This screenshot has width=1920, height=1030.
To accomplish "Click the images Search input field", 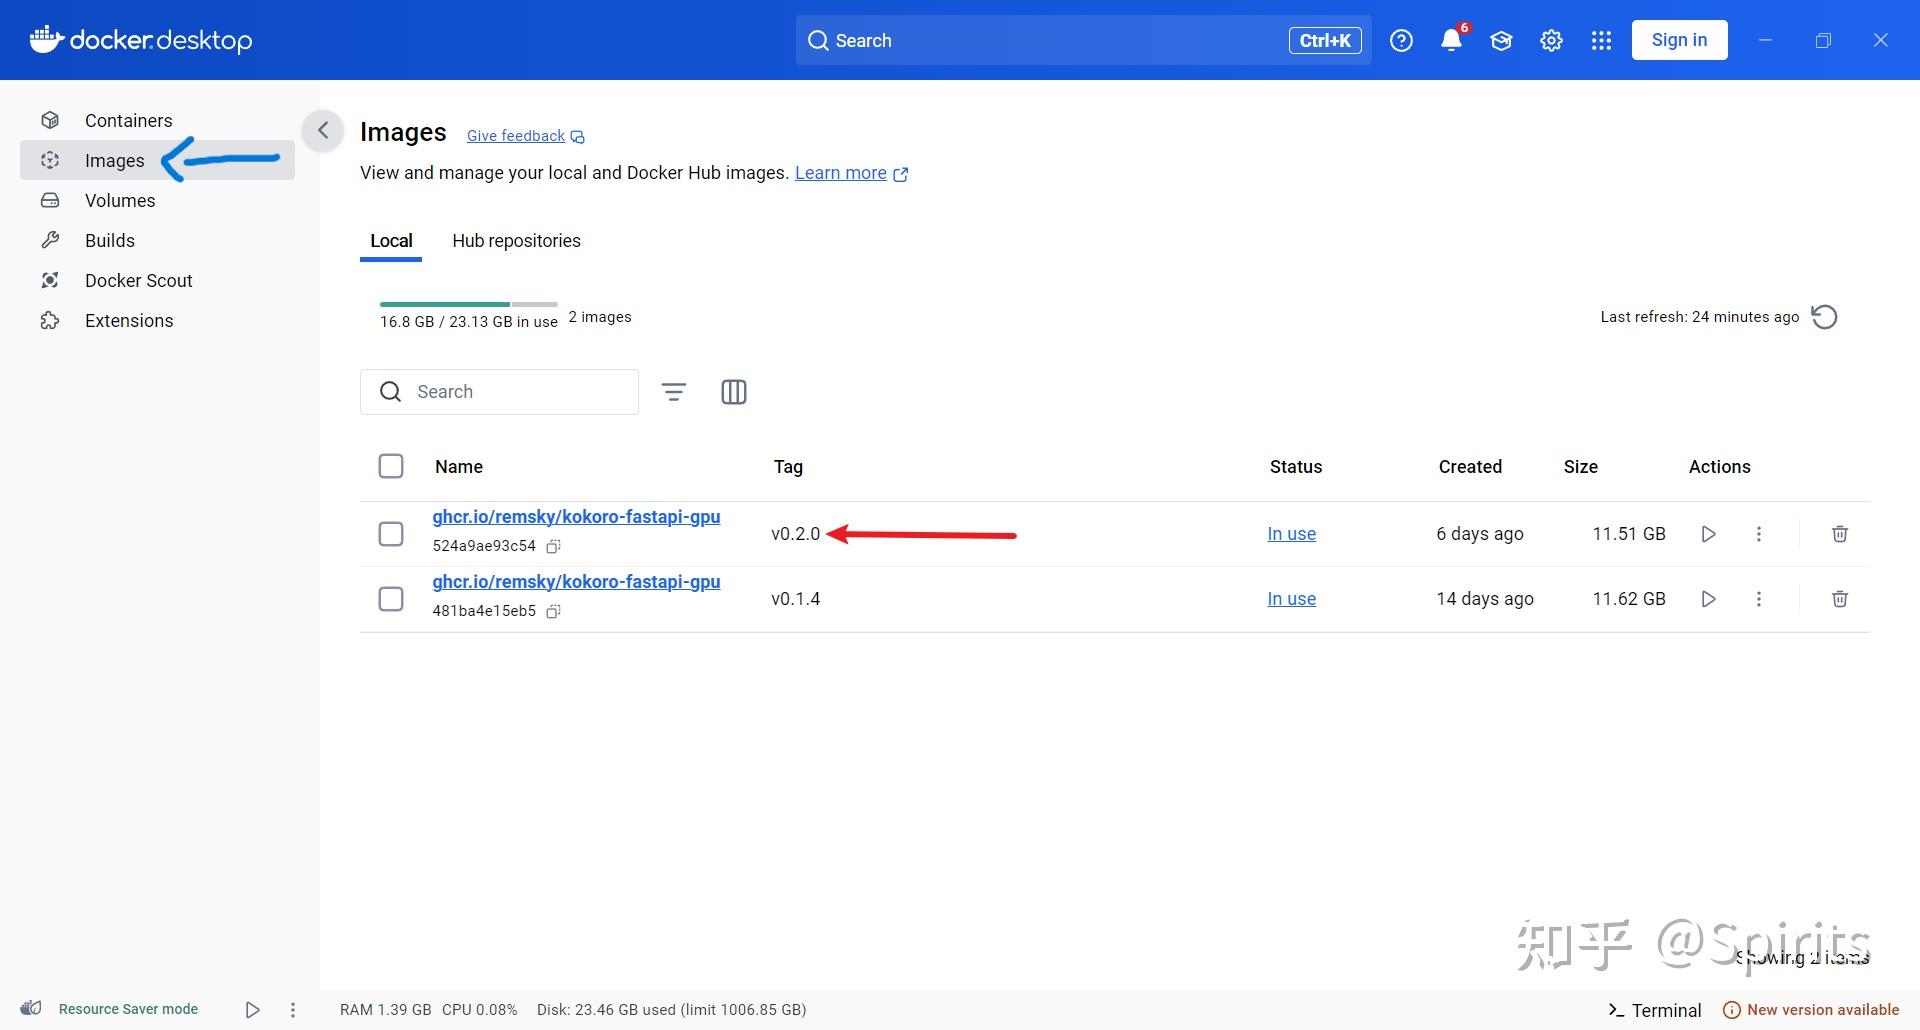I will (x=499, y=392).
